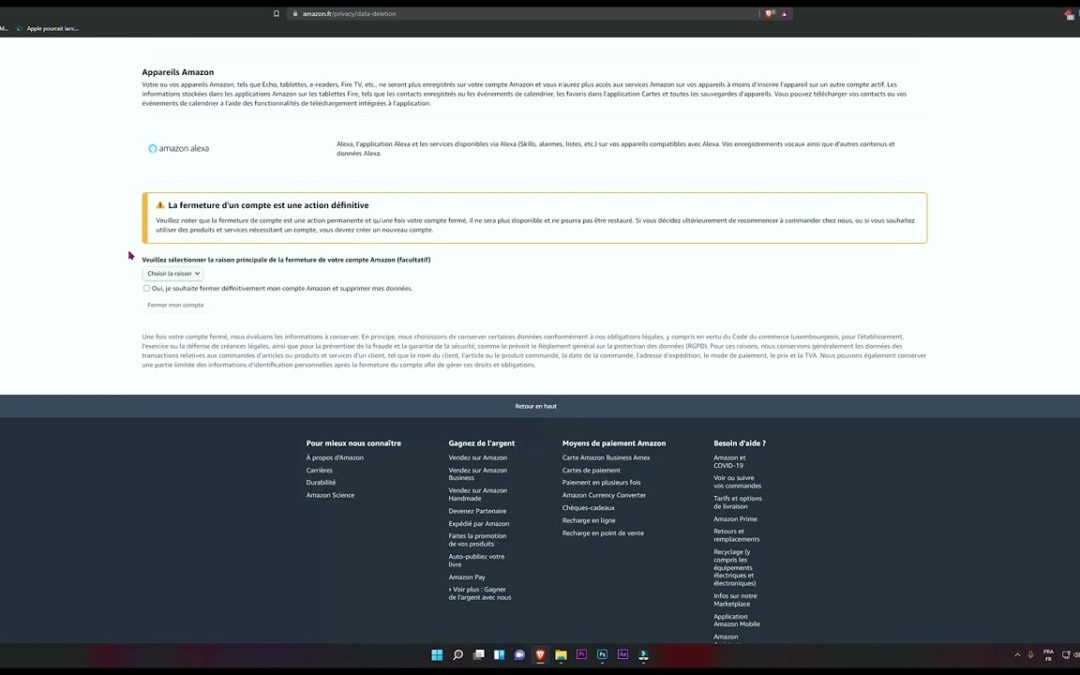Click the microphone tray icon
This screenshot has height=675, width=1080.
(x=1031, y=655)
